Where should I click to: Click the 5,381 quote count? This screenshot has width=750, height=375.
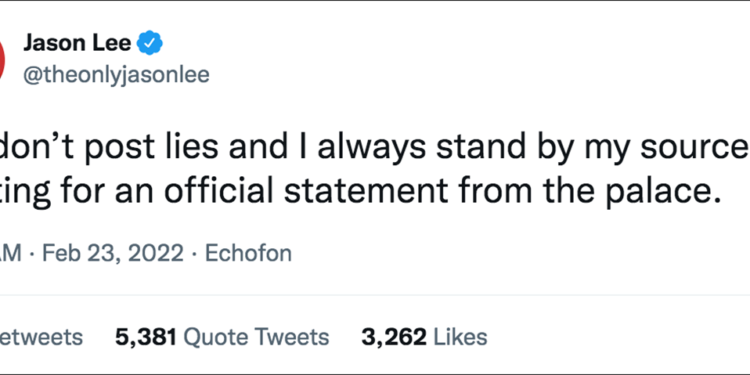[146, 338]
